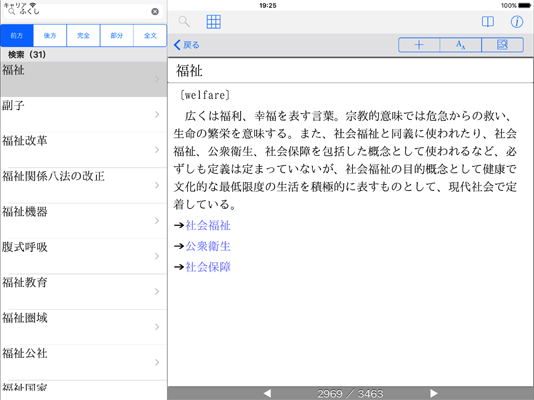Image resolution: width=534 pixels, height=400 pixels.
Task: Open the book icon in toolbar
Action: click(488, 22)
